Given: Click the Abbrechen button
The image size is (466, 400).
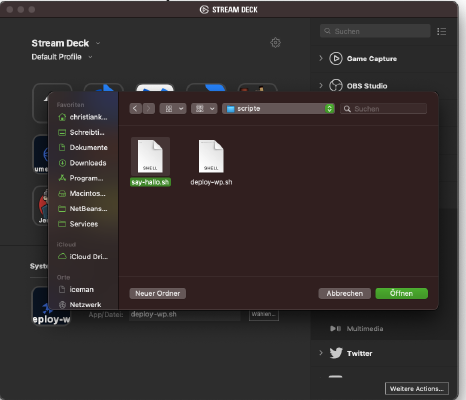Looking at the screenshot, I should click(x=344, y=293).
